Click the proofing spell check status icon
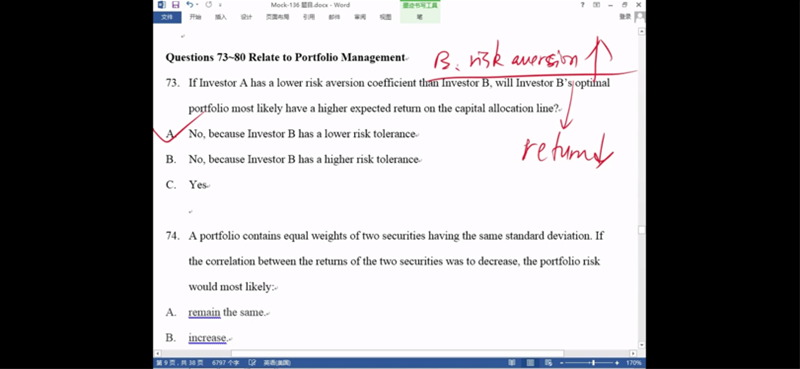This screenshot has height=369, width=800. [x=252, y=363]
